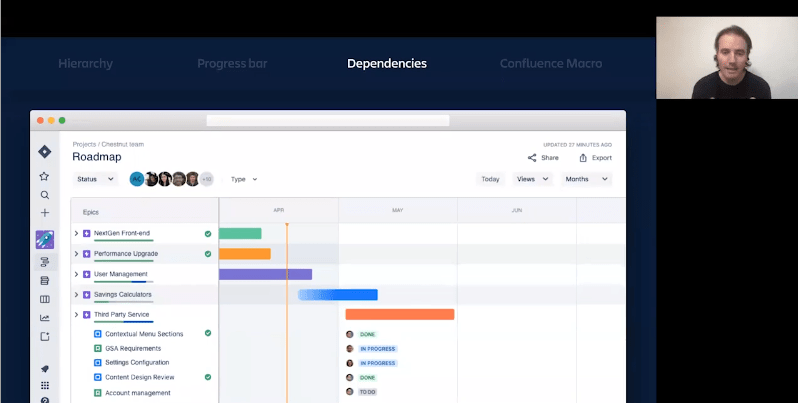Open the Board columns icon in sidebar
The image size is (798, 403).
pyautogui.click(x=44, y=299)
